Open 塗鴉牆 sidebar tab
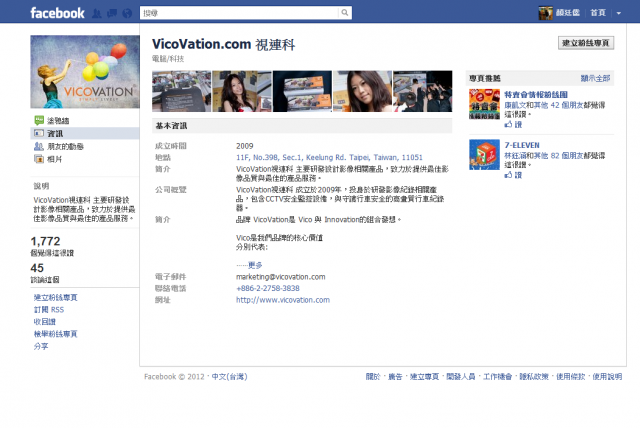 (x=85, y=120)
